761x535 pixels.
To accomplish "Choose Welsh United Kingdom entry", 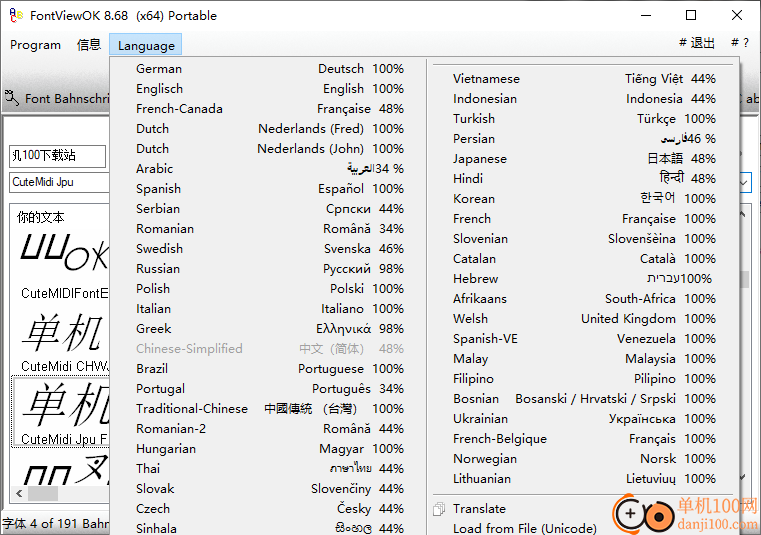I will (584, 318).
